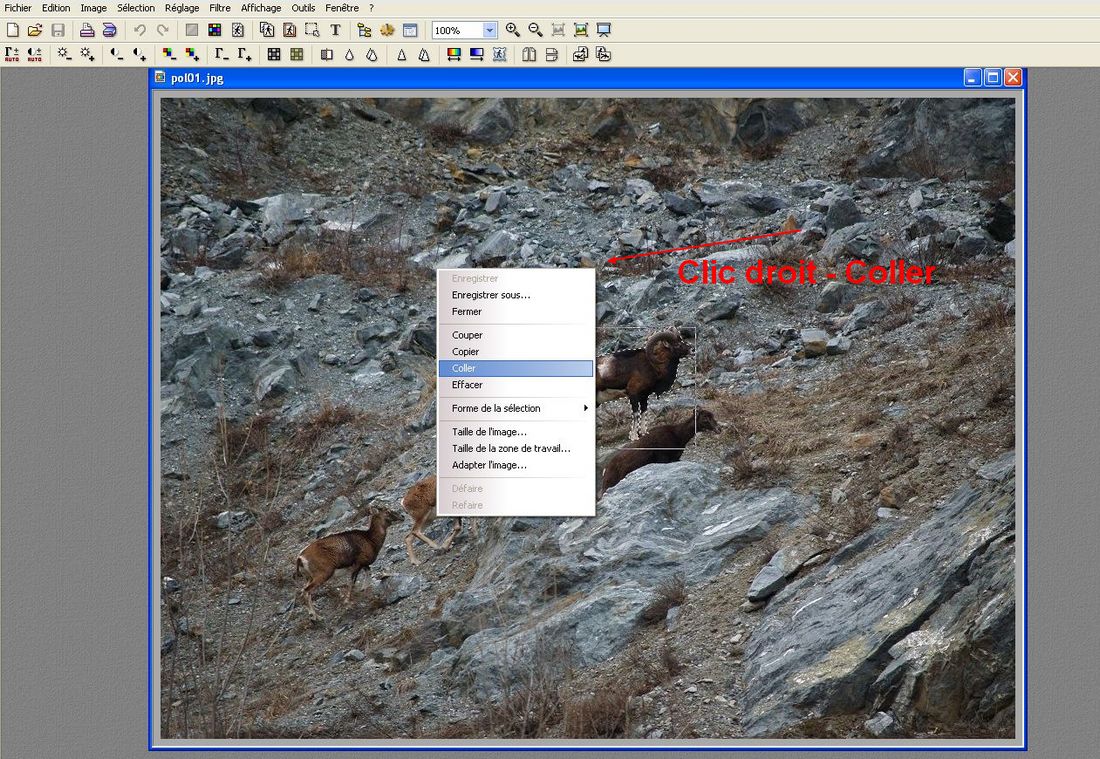Click the Zoom out magnifier icon
This screenshot has height=759, width=1100.
pos(535,30)
